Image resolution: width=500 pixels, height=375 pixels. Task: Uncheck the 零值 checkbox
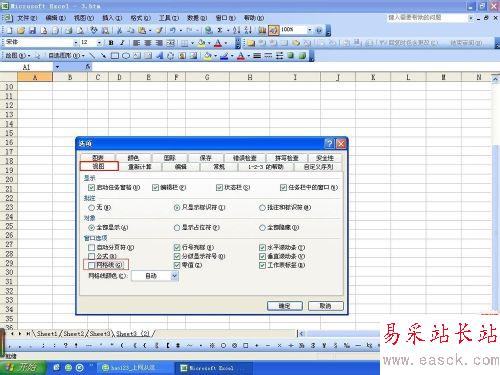(x=177, y=265)
